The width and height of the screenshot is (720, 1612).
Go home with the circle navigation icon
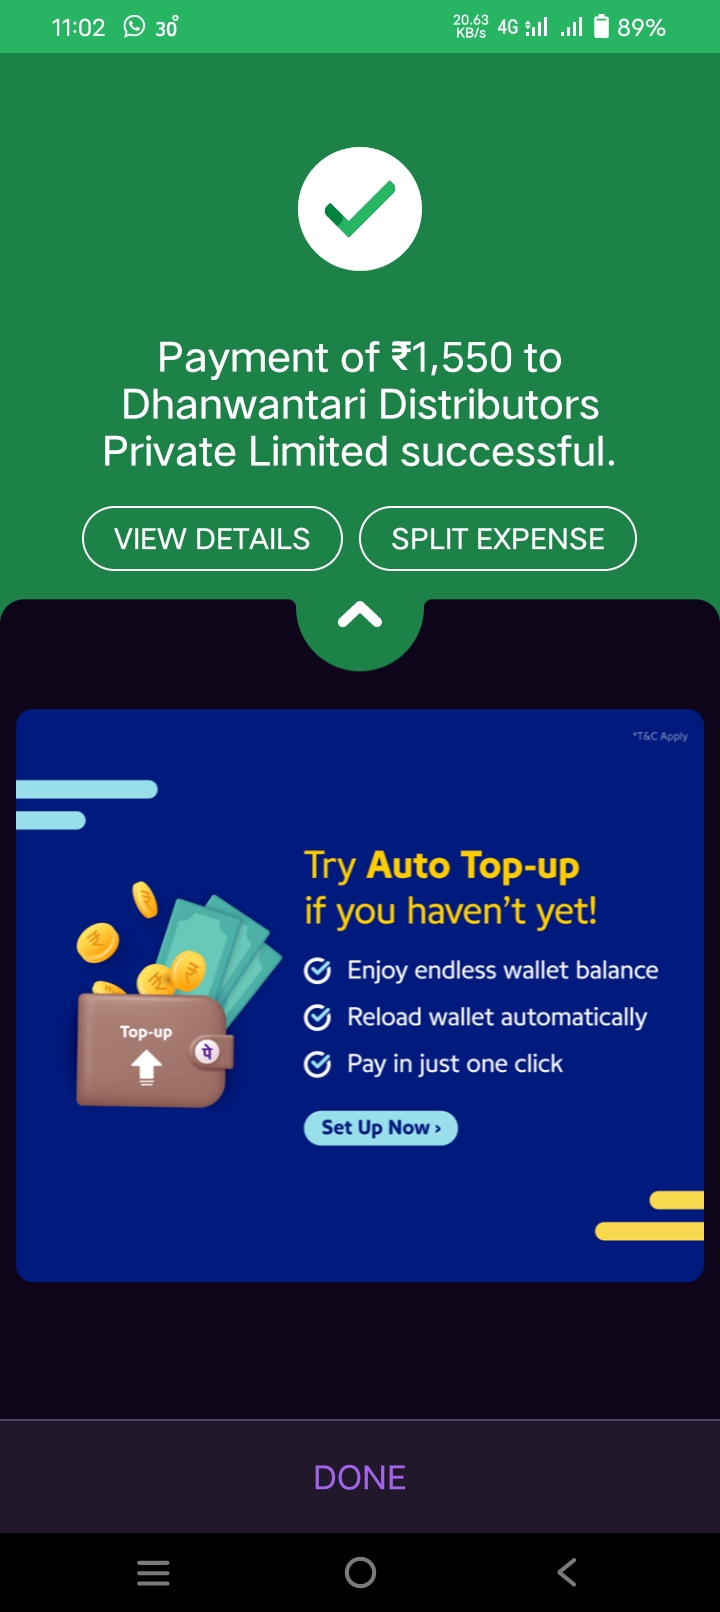[x=360, y=1573]
